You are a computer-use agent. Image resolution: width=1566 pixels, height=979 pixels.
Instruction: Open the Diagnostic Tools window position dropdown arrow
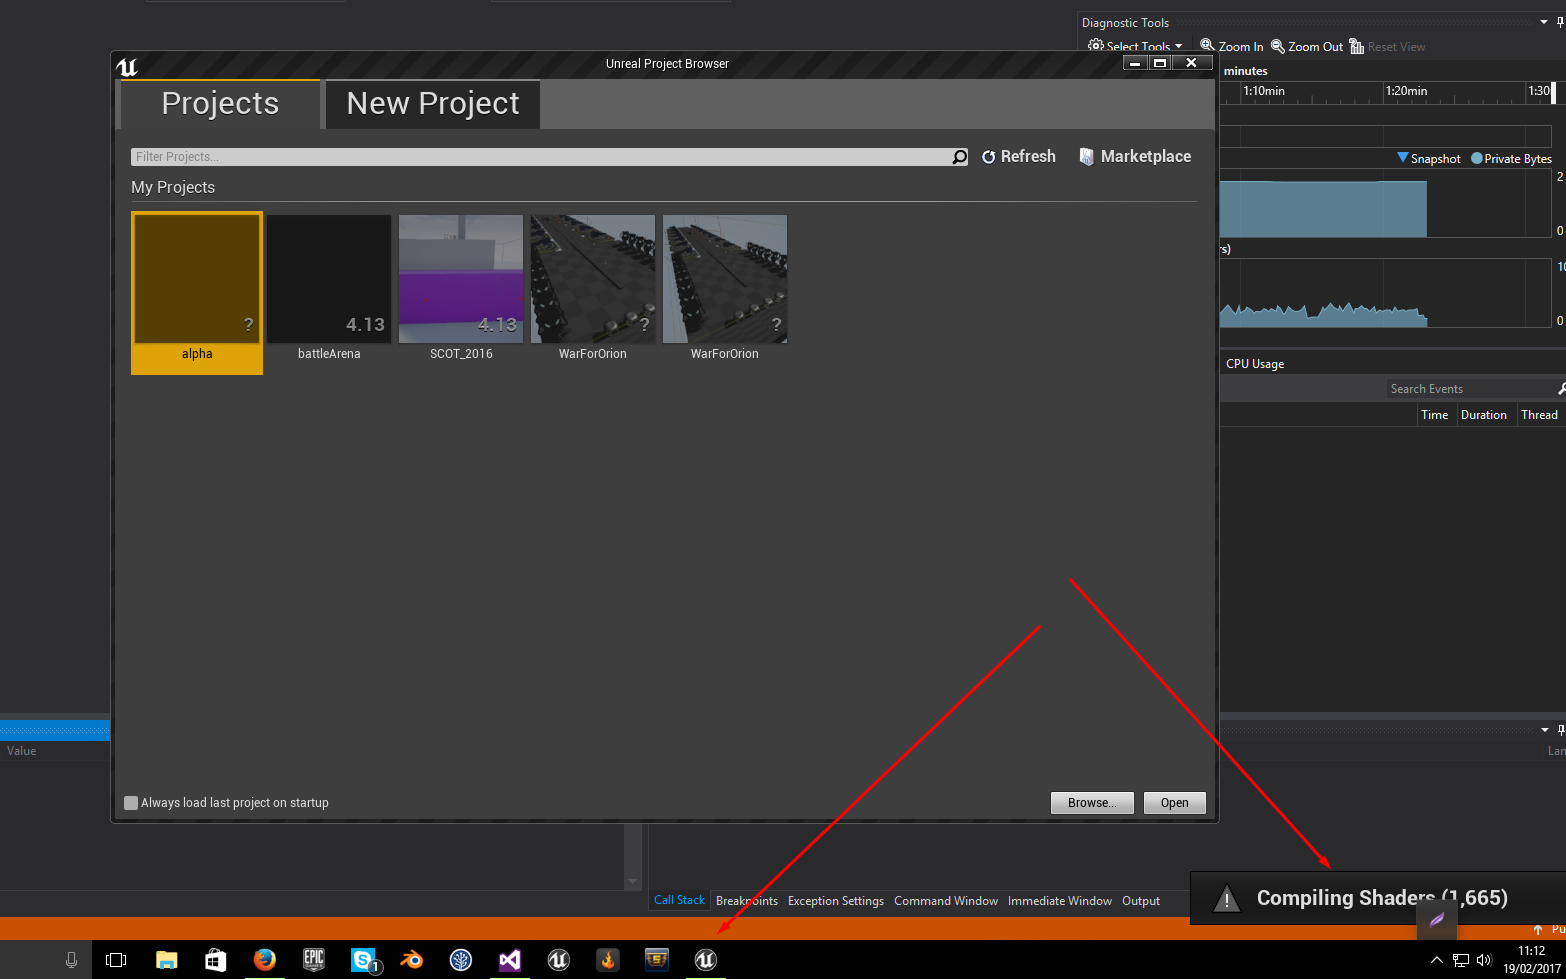1544,23
